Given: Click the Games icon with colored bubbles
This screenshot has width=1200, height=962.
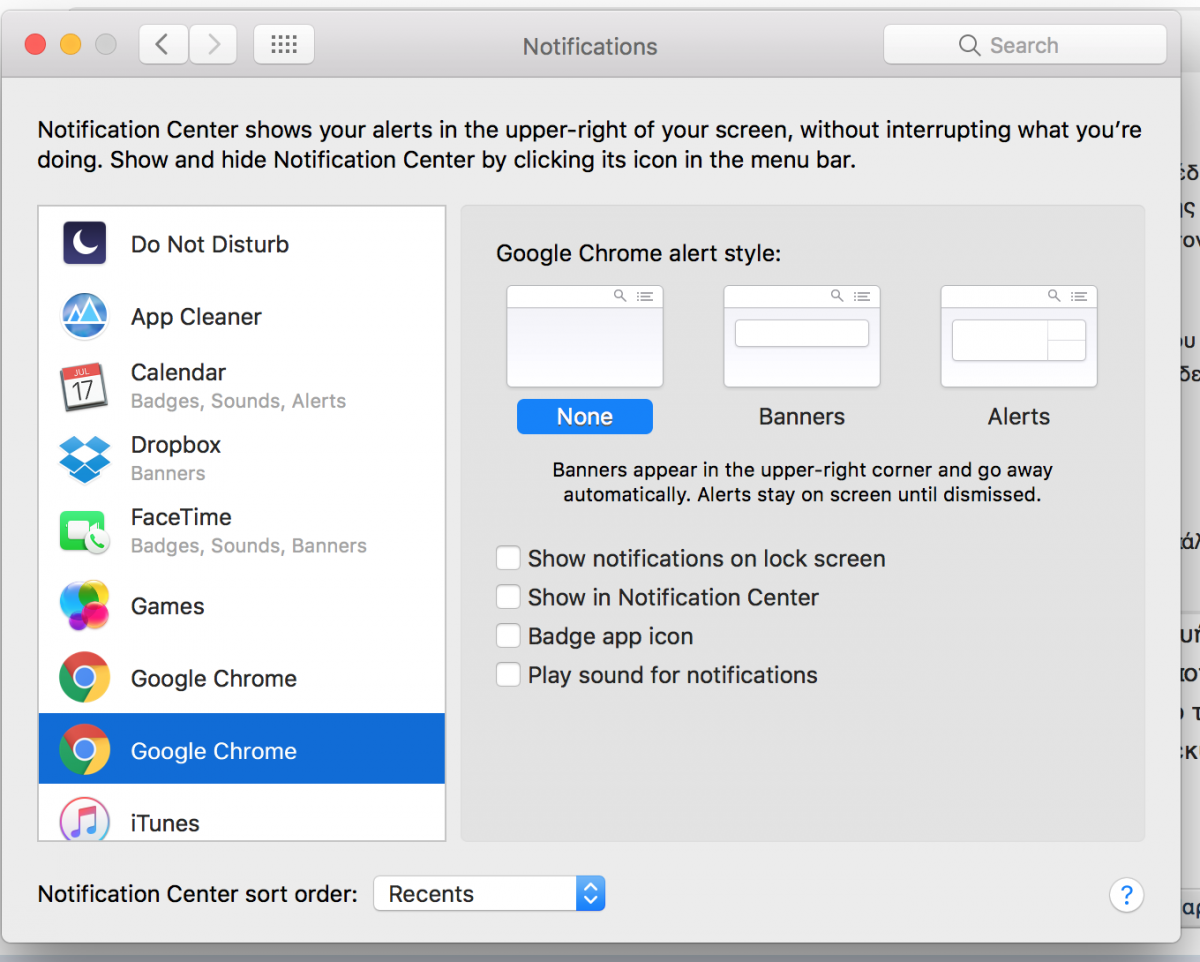Looking at the screenshot, I should pyautogui.click(x=84, y=605).
